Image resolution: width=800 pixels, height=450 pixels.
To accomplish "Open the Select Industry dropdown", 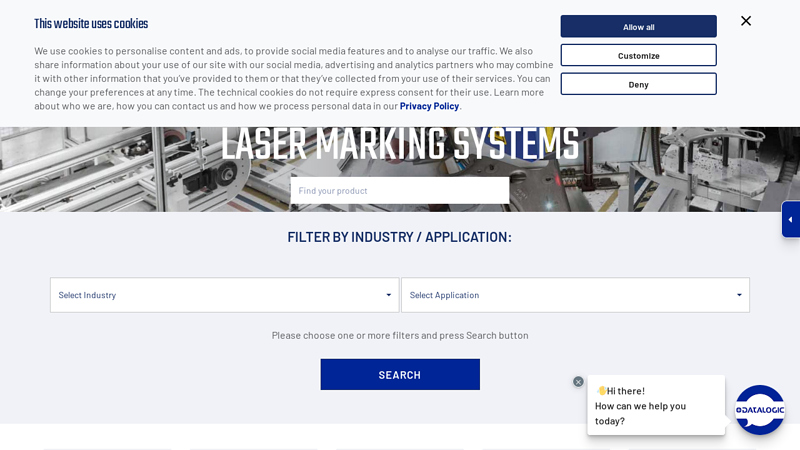I will [224, 295].
